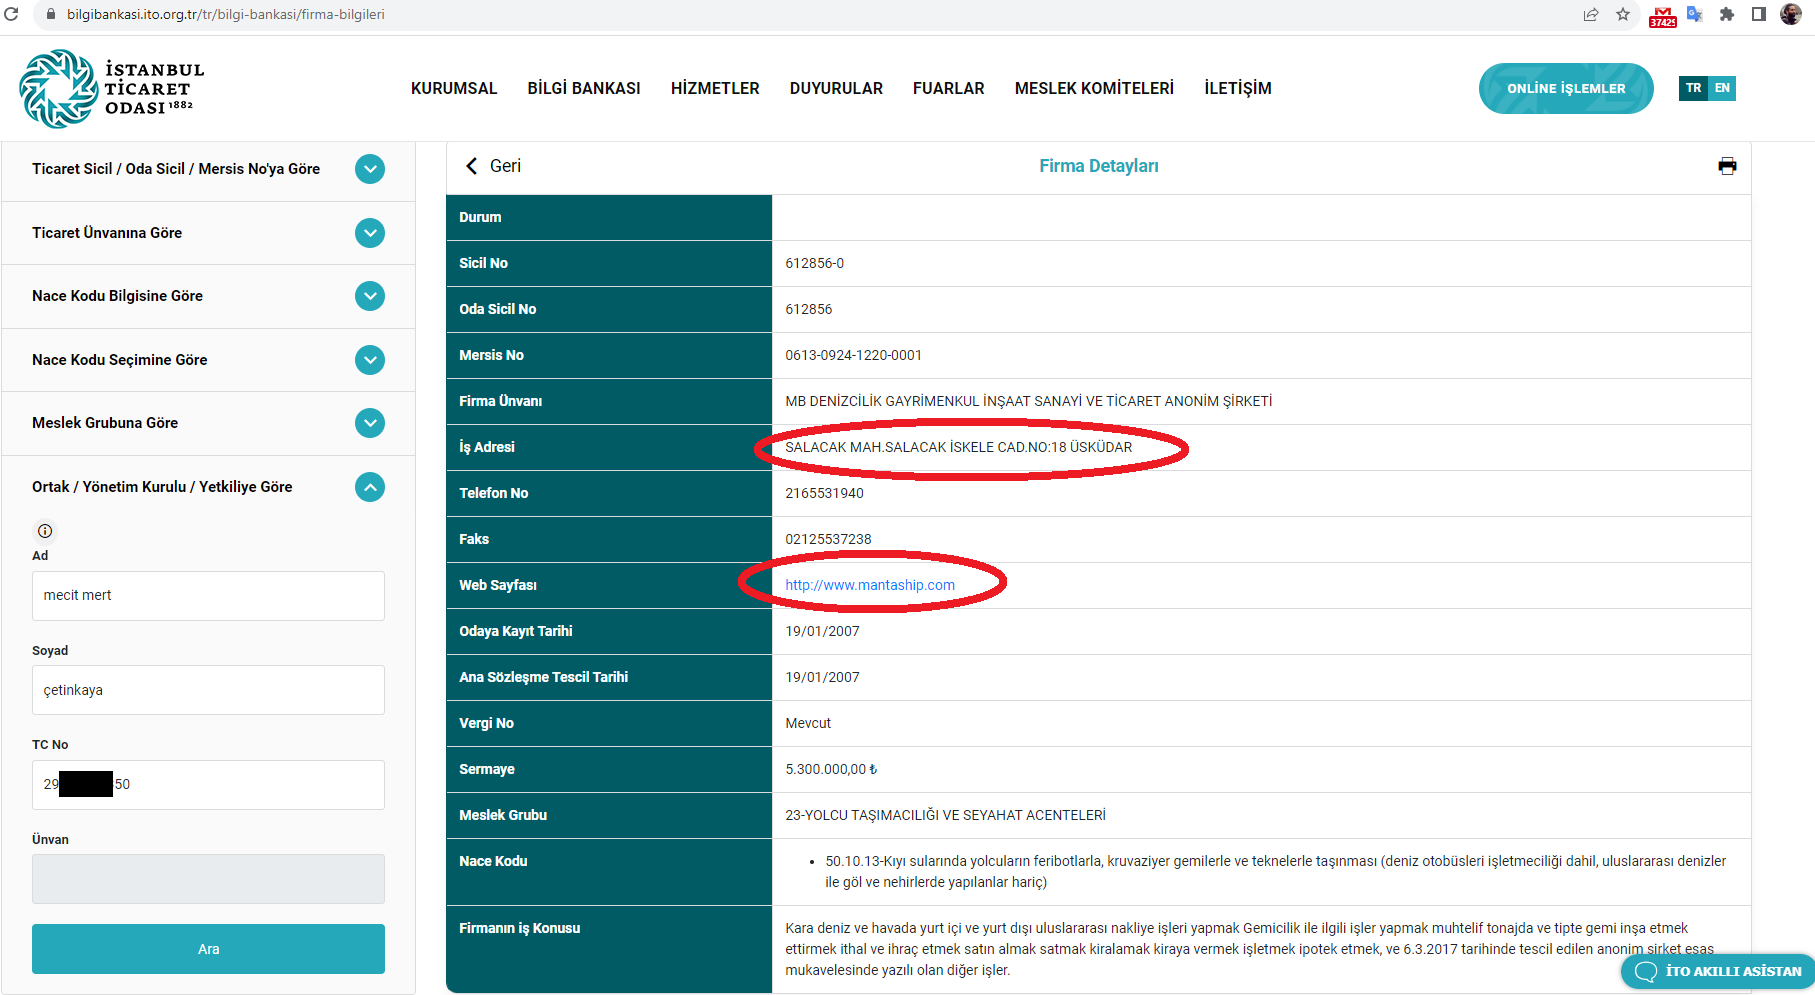Screen dimensions: 1815x995
Task: Click the Sicil No value 612856-0
Action: 815,263
